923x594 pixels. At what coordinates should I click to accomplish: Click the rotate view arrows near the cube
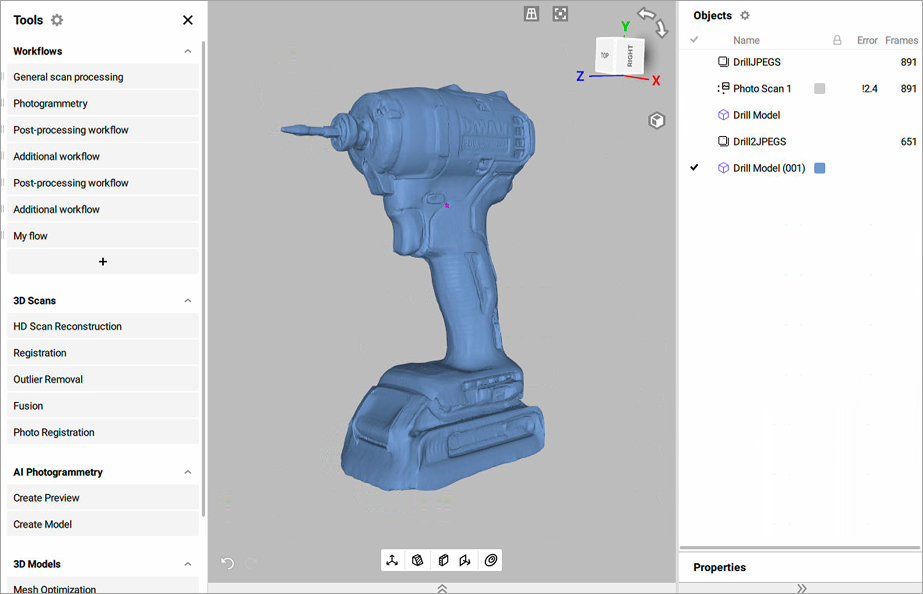point(652,22)
